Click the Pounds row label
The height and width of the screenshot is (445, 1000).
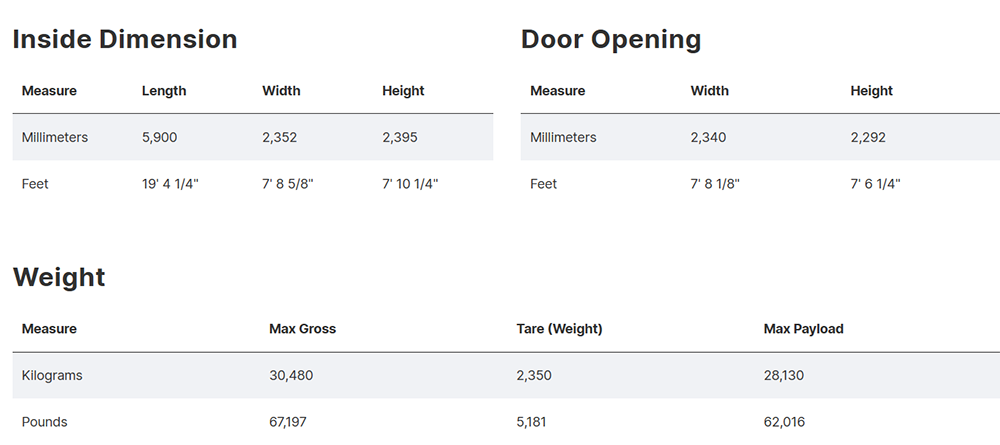point(45,422)
